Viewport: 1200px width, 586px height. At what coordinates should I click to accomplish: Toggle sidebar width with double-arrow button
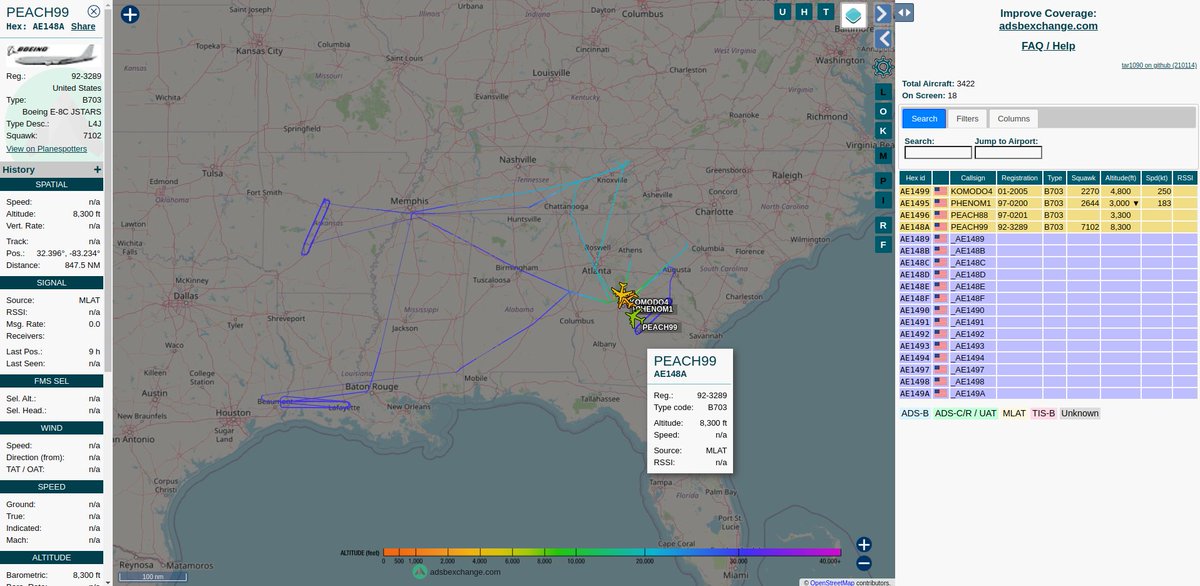point(904,12)
